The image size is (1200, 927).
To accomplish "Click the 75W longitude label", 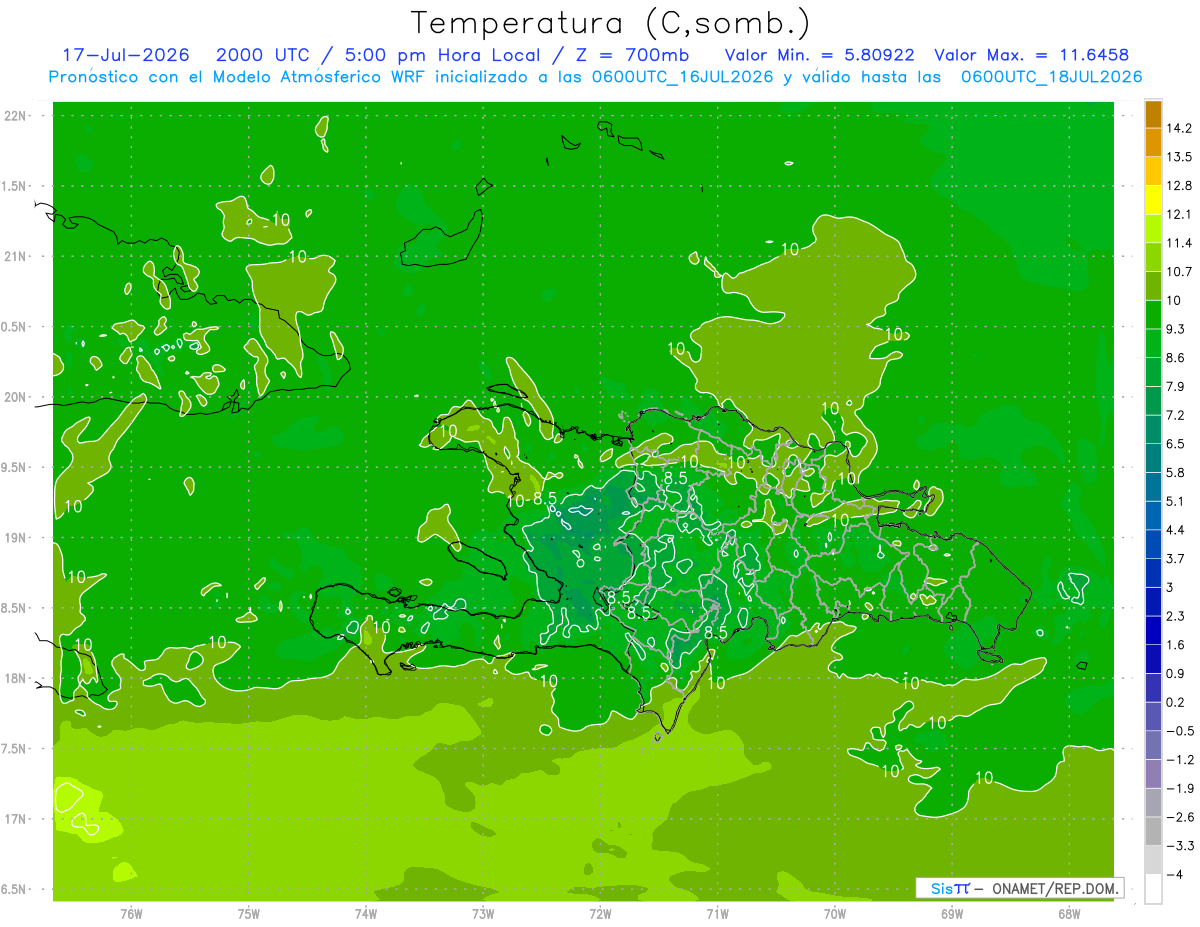I will coord(249,914).
